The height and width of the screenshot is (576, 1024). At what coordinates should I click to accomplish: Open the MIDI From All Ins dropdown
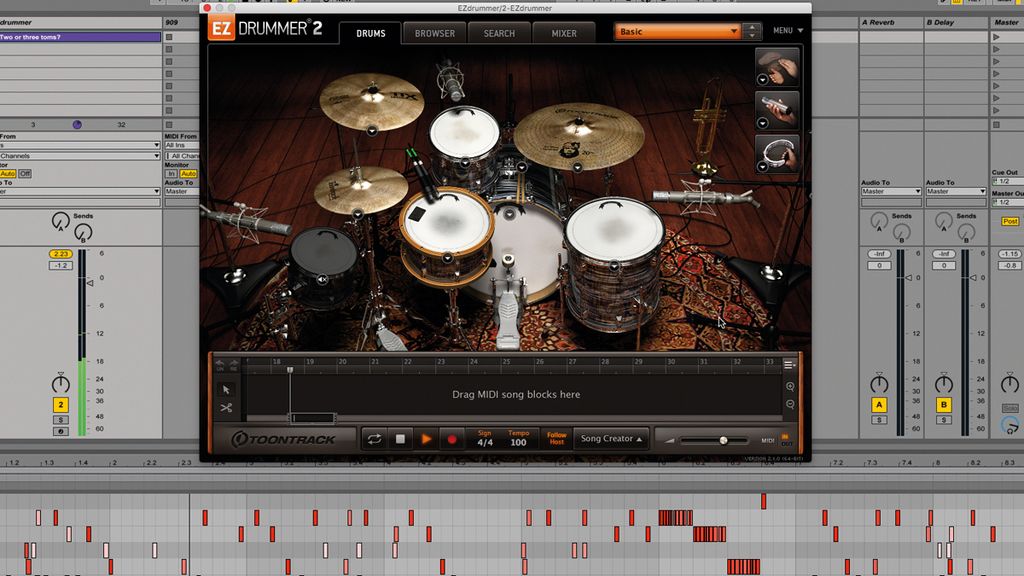point(180,144)
